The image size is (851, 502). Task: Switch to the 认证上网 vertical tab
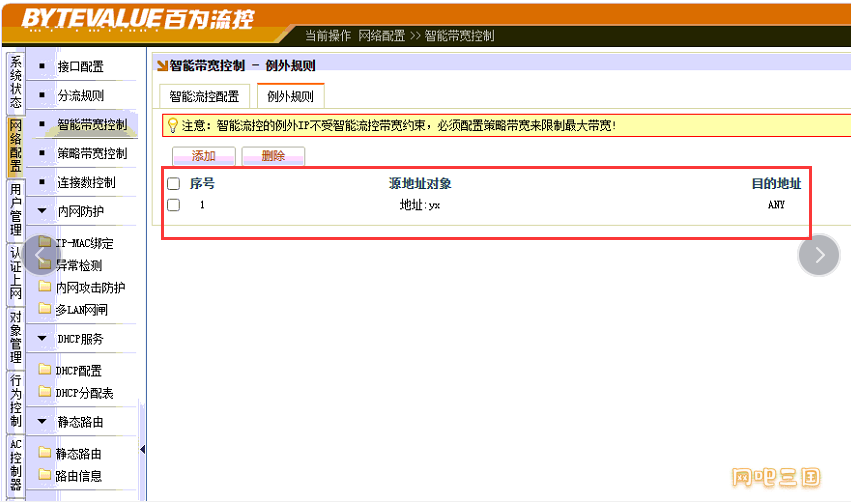(x=16, y=274)
